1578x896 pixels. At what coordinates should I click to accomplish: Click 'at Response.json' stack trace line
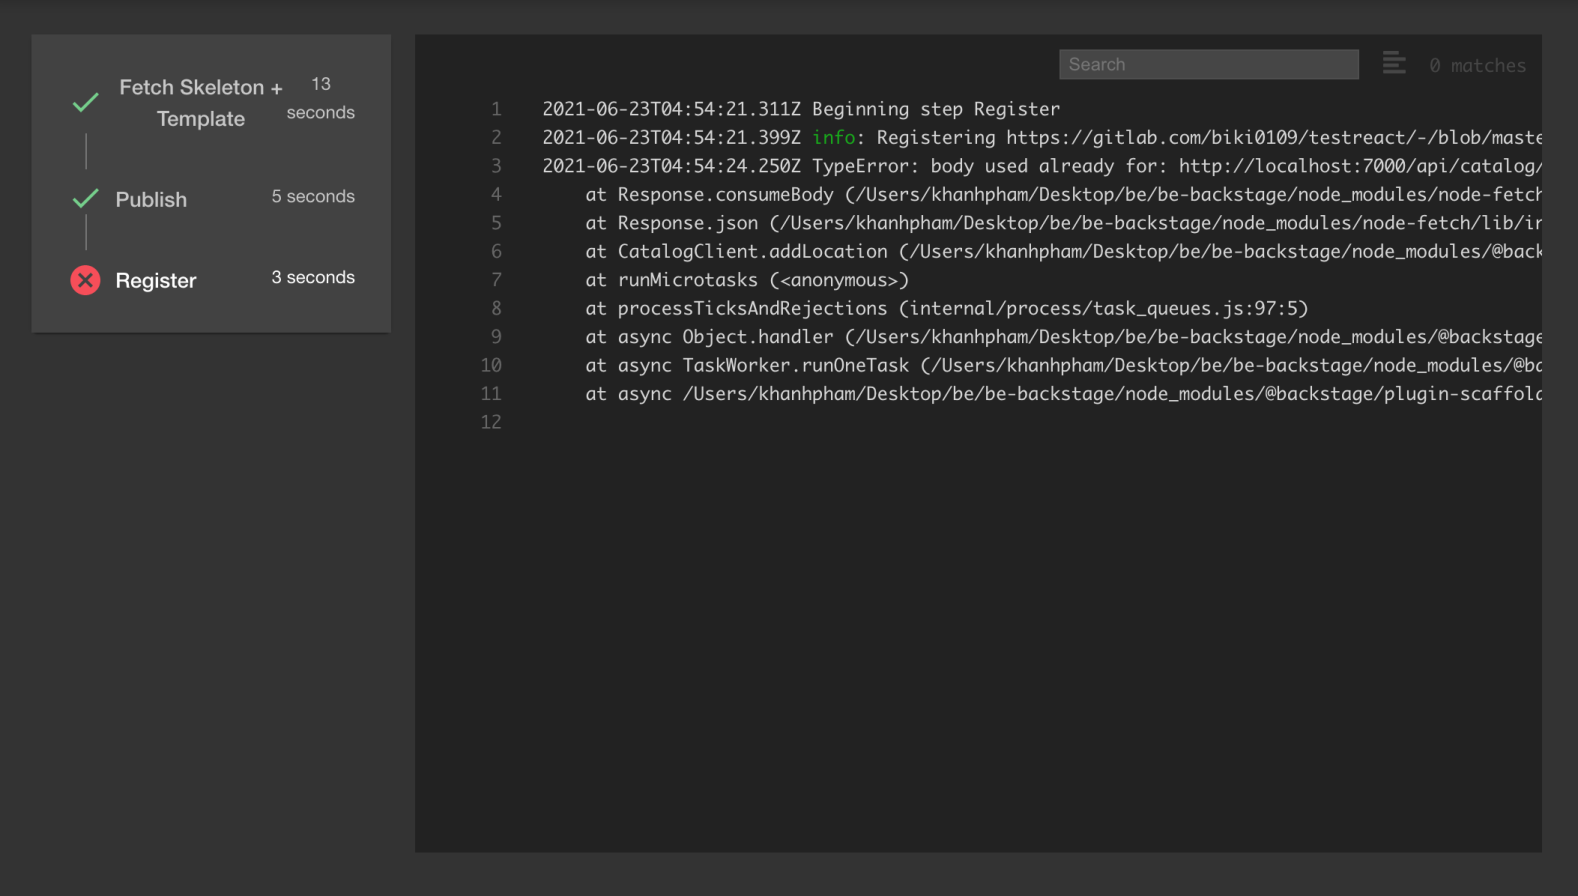[x=1063, y=223]
